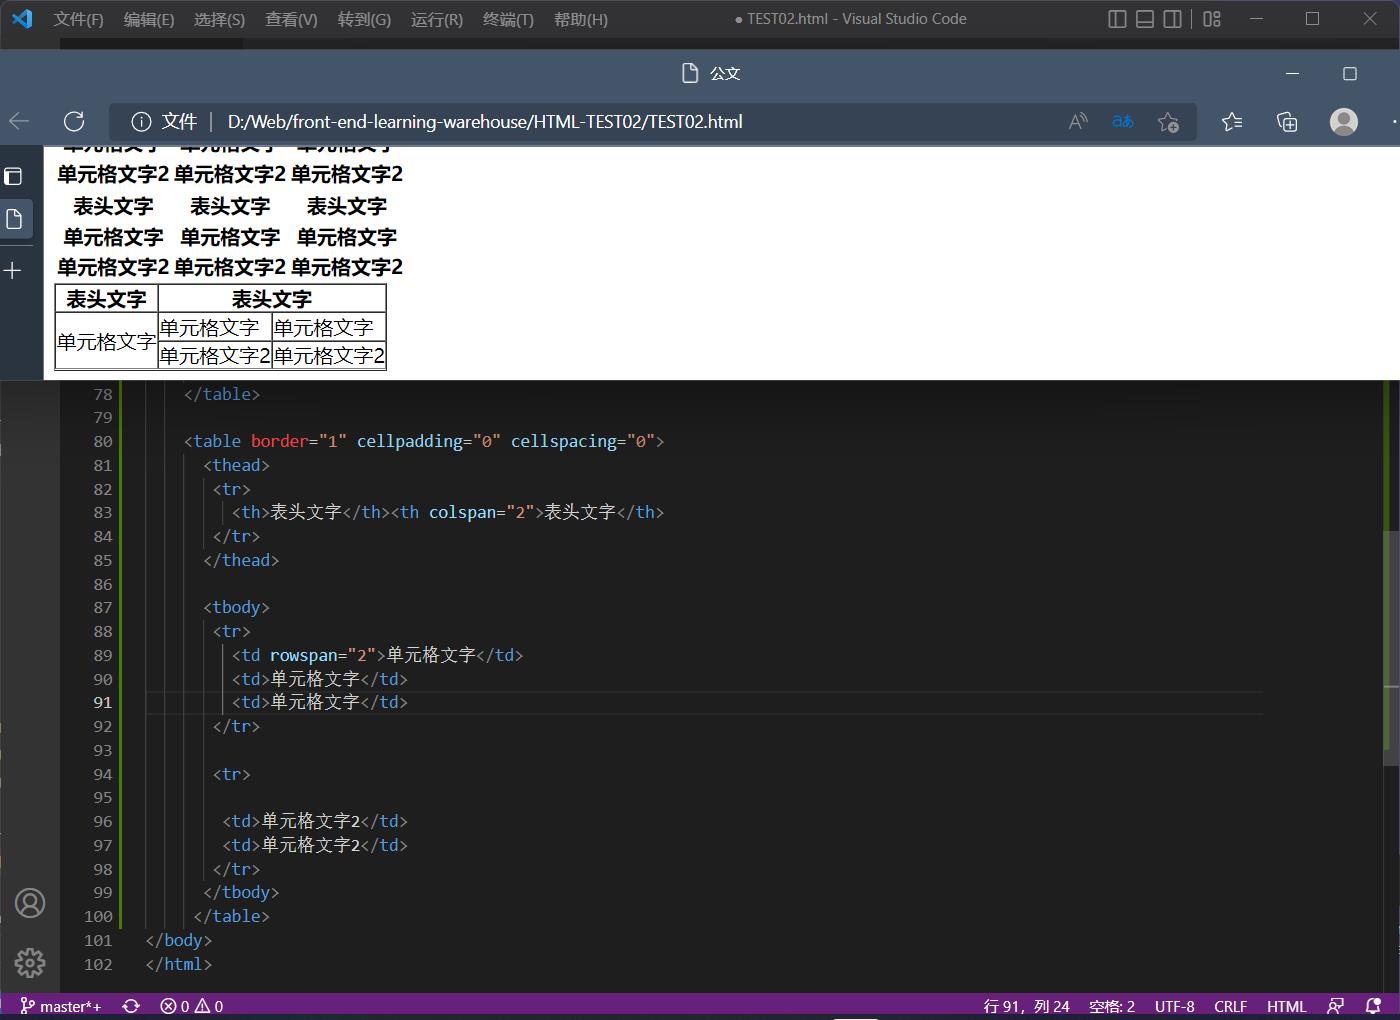Viewport: 1400px width, 1020px height.
Task: Open the Collections icon
Action: pyautogui.click(x=1287, y=121)
